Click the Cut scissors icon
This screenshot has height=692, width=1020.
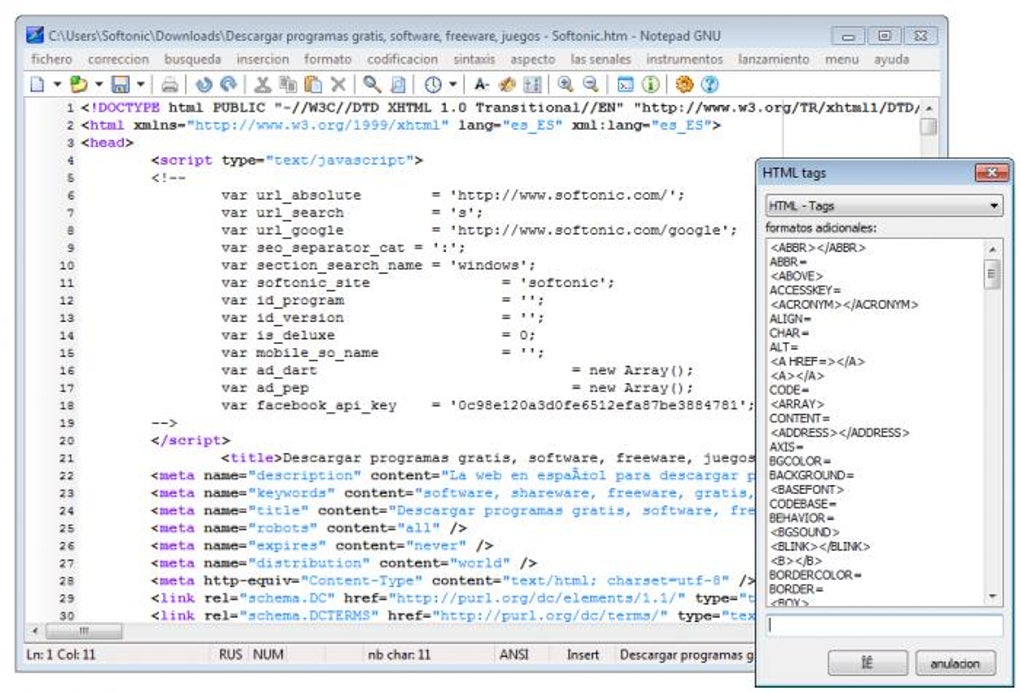pyautogui.click(x=262, y=85)
